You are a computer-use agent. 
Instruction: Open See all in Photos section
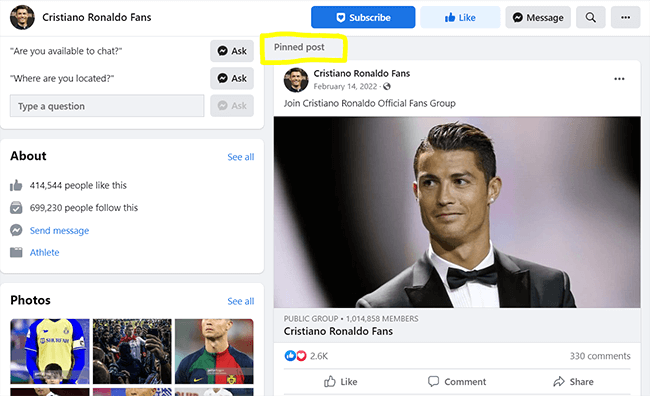tap(240, 301)
